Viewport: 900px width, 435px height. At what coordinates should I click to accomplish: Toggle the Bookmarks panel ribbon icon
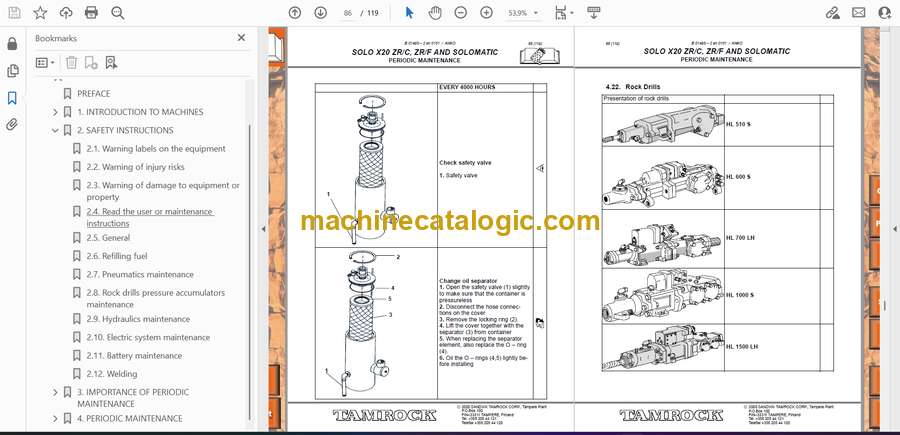click(12, 98)
